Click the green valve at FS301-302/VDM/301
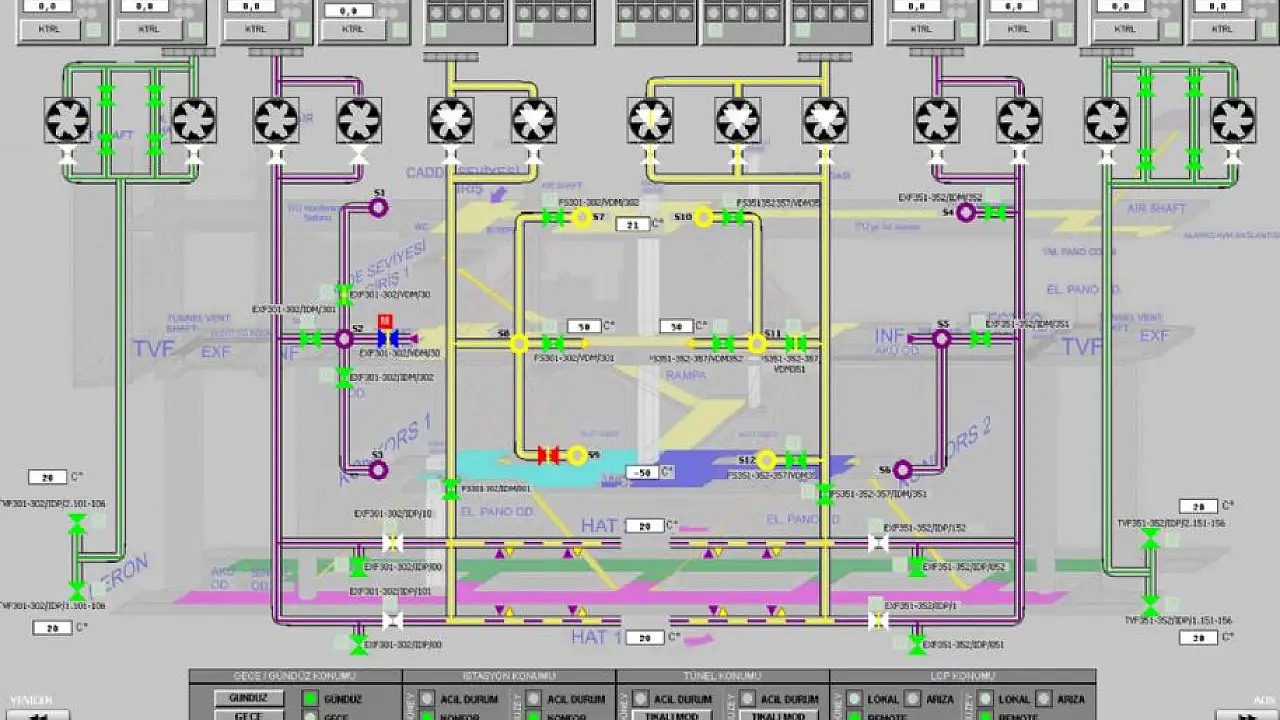 tap(553, 343)
